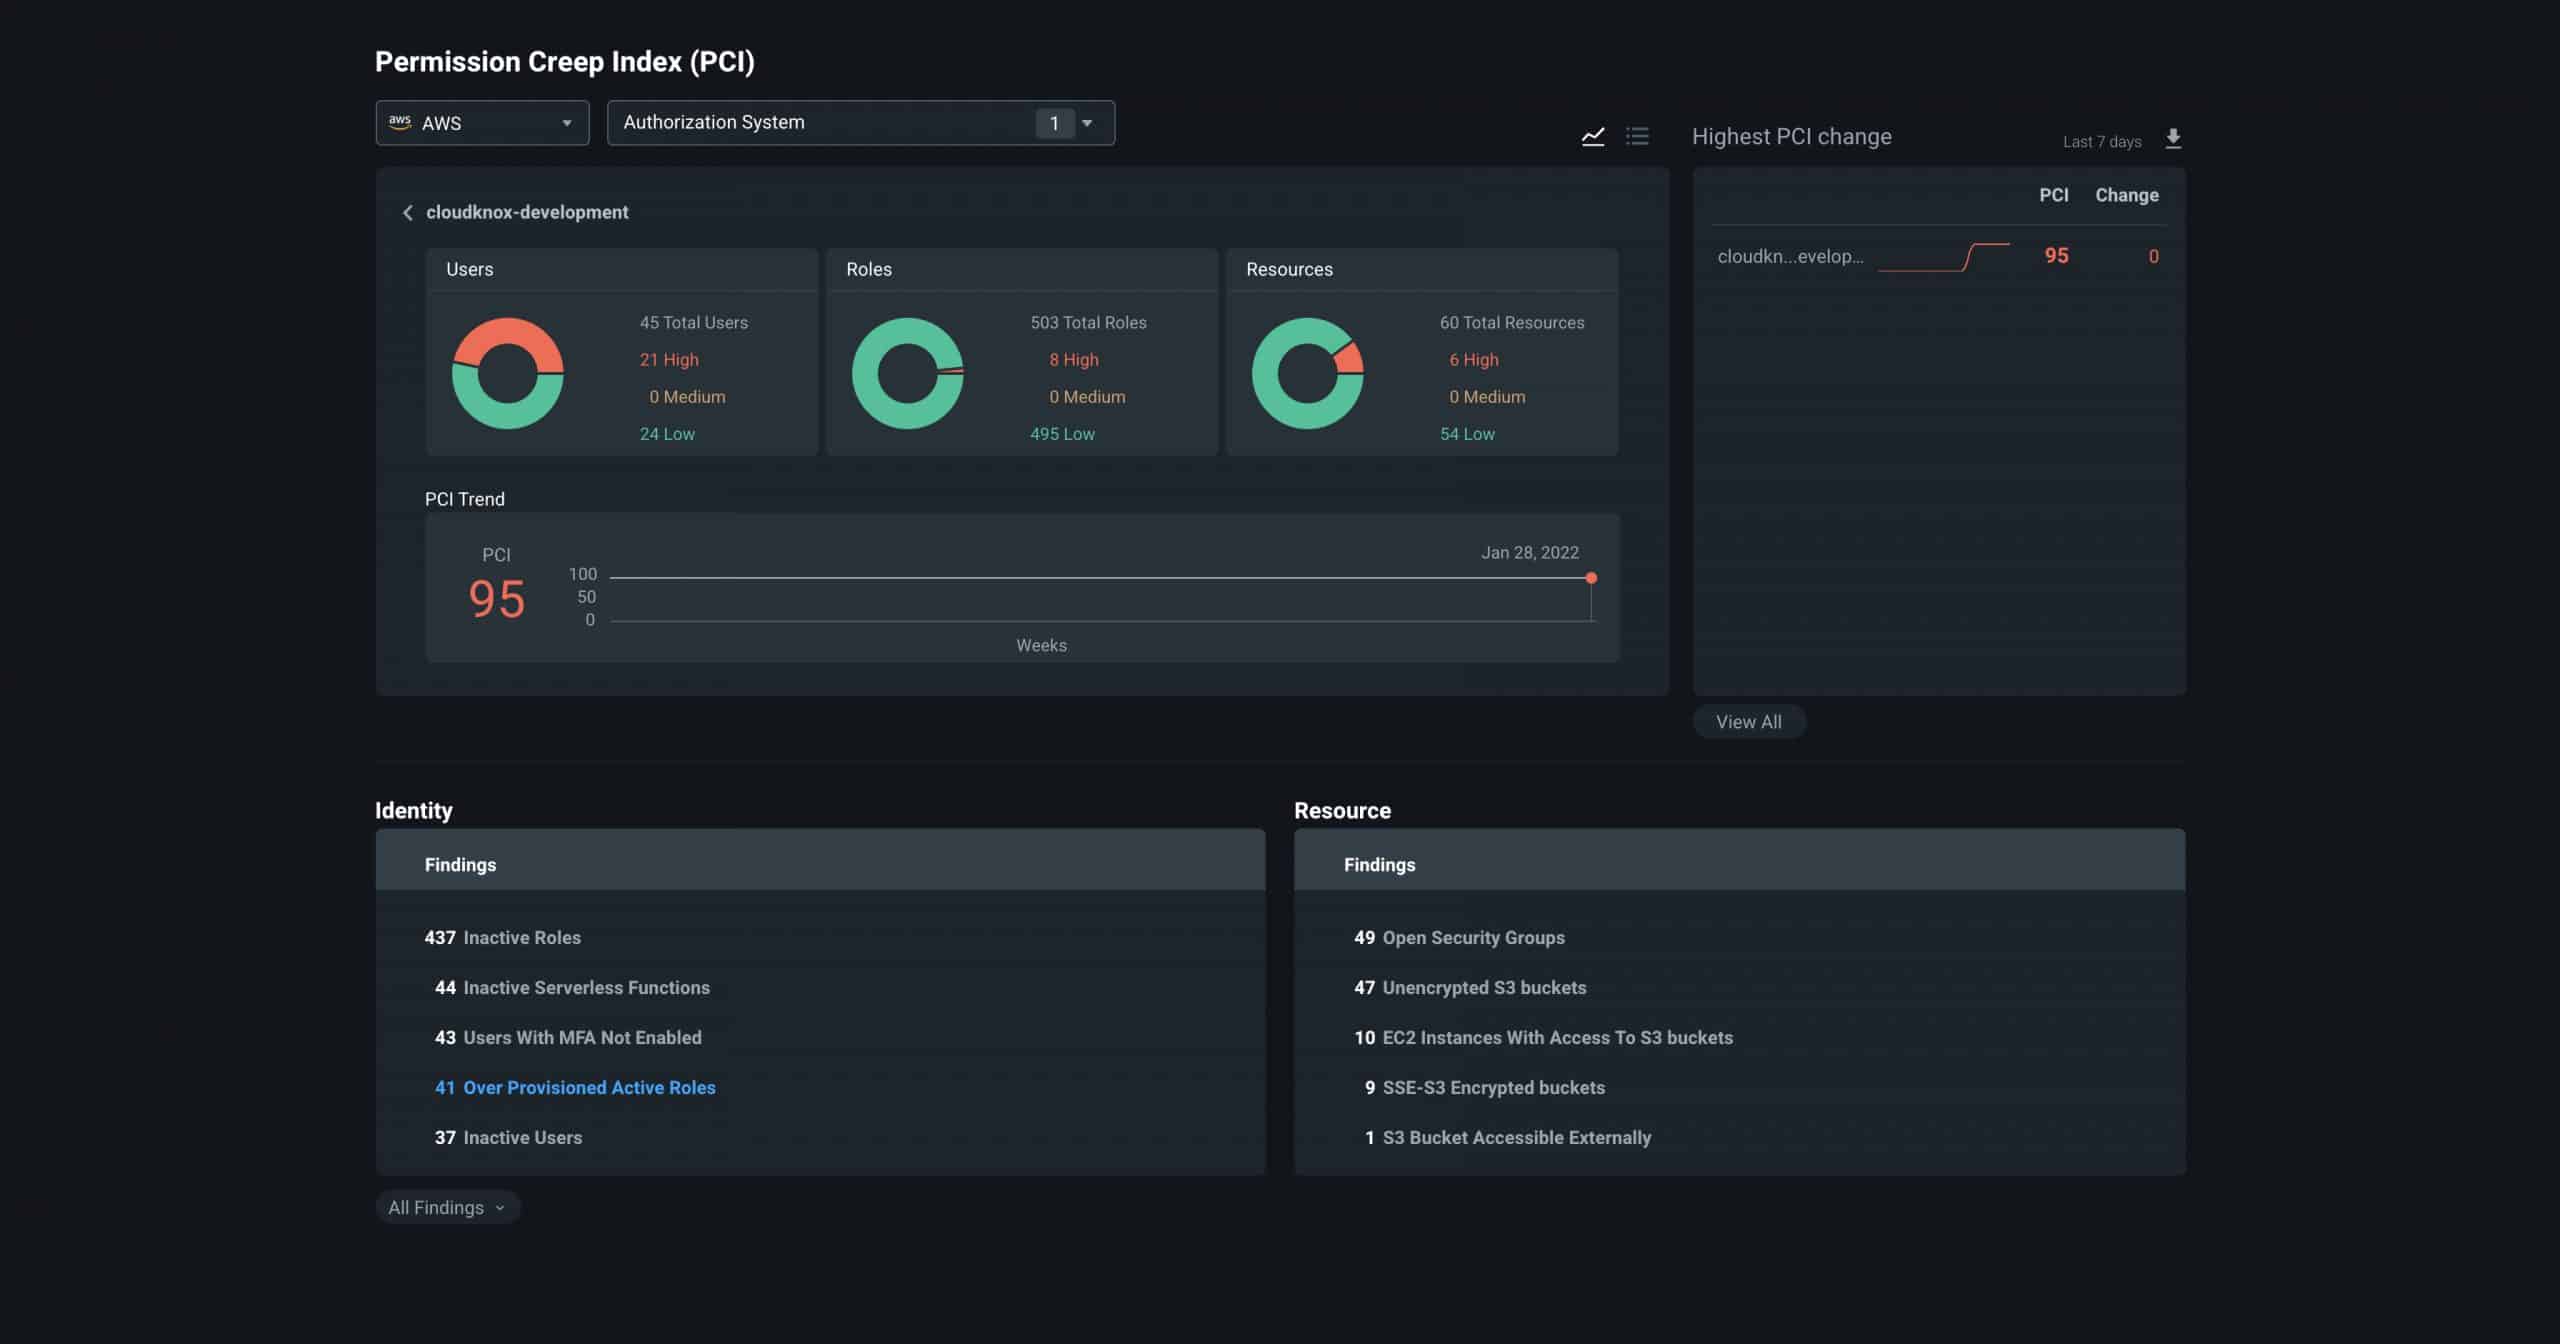This screenshot has height=1344, width=2560.
Task: Click the Users donut chart
Action: click(508, 373)
